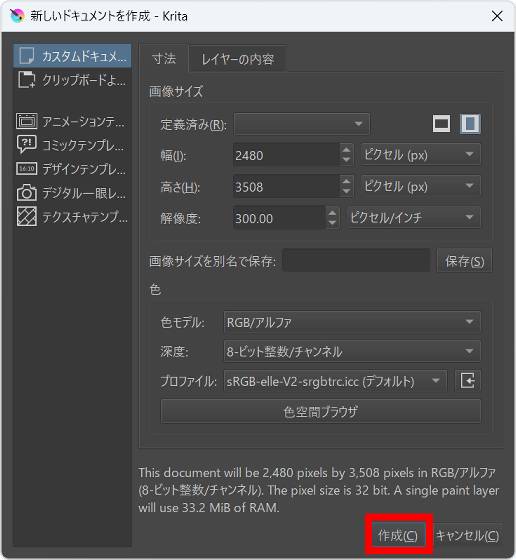Switch to the 寸法 tab

coord(164,59)
